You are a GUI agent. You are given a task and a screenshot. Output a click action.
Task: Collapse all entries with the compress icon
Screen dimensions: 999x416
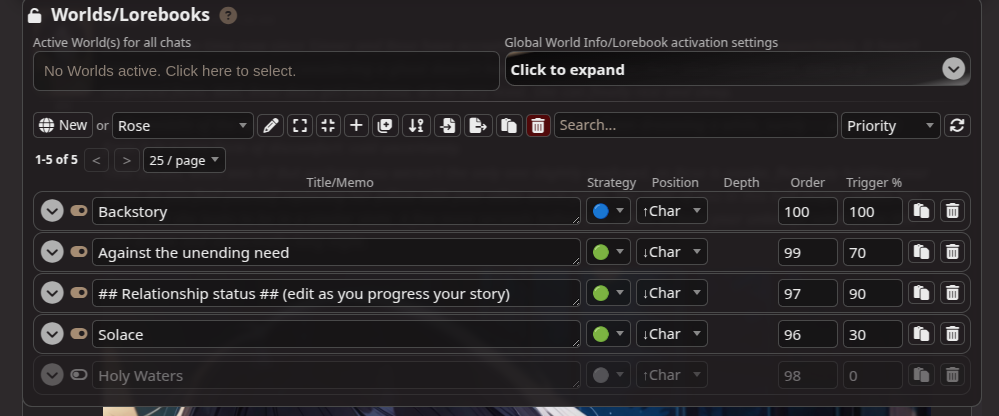point(328,126)
